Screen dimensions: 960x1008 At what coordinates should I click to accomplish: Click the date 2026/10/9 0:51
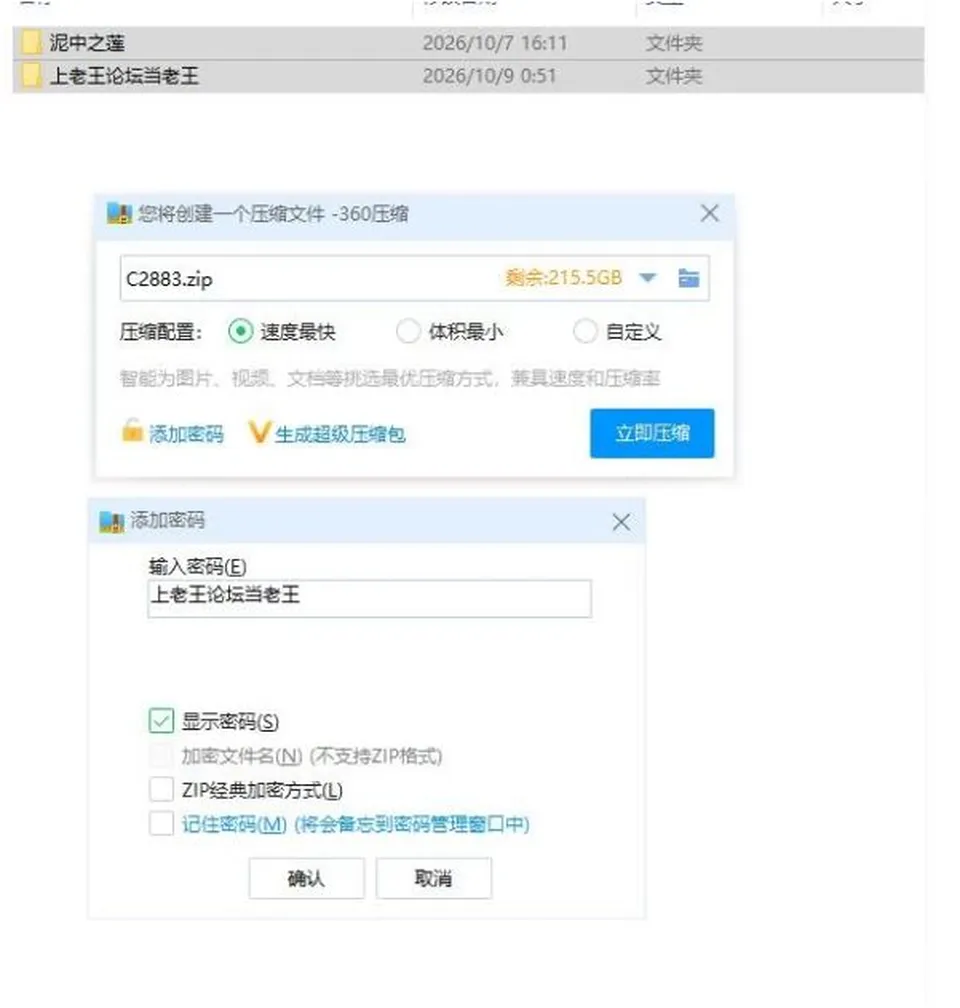click(x=489, y=76)
